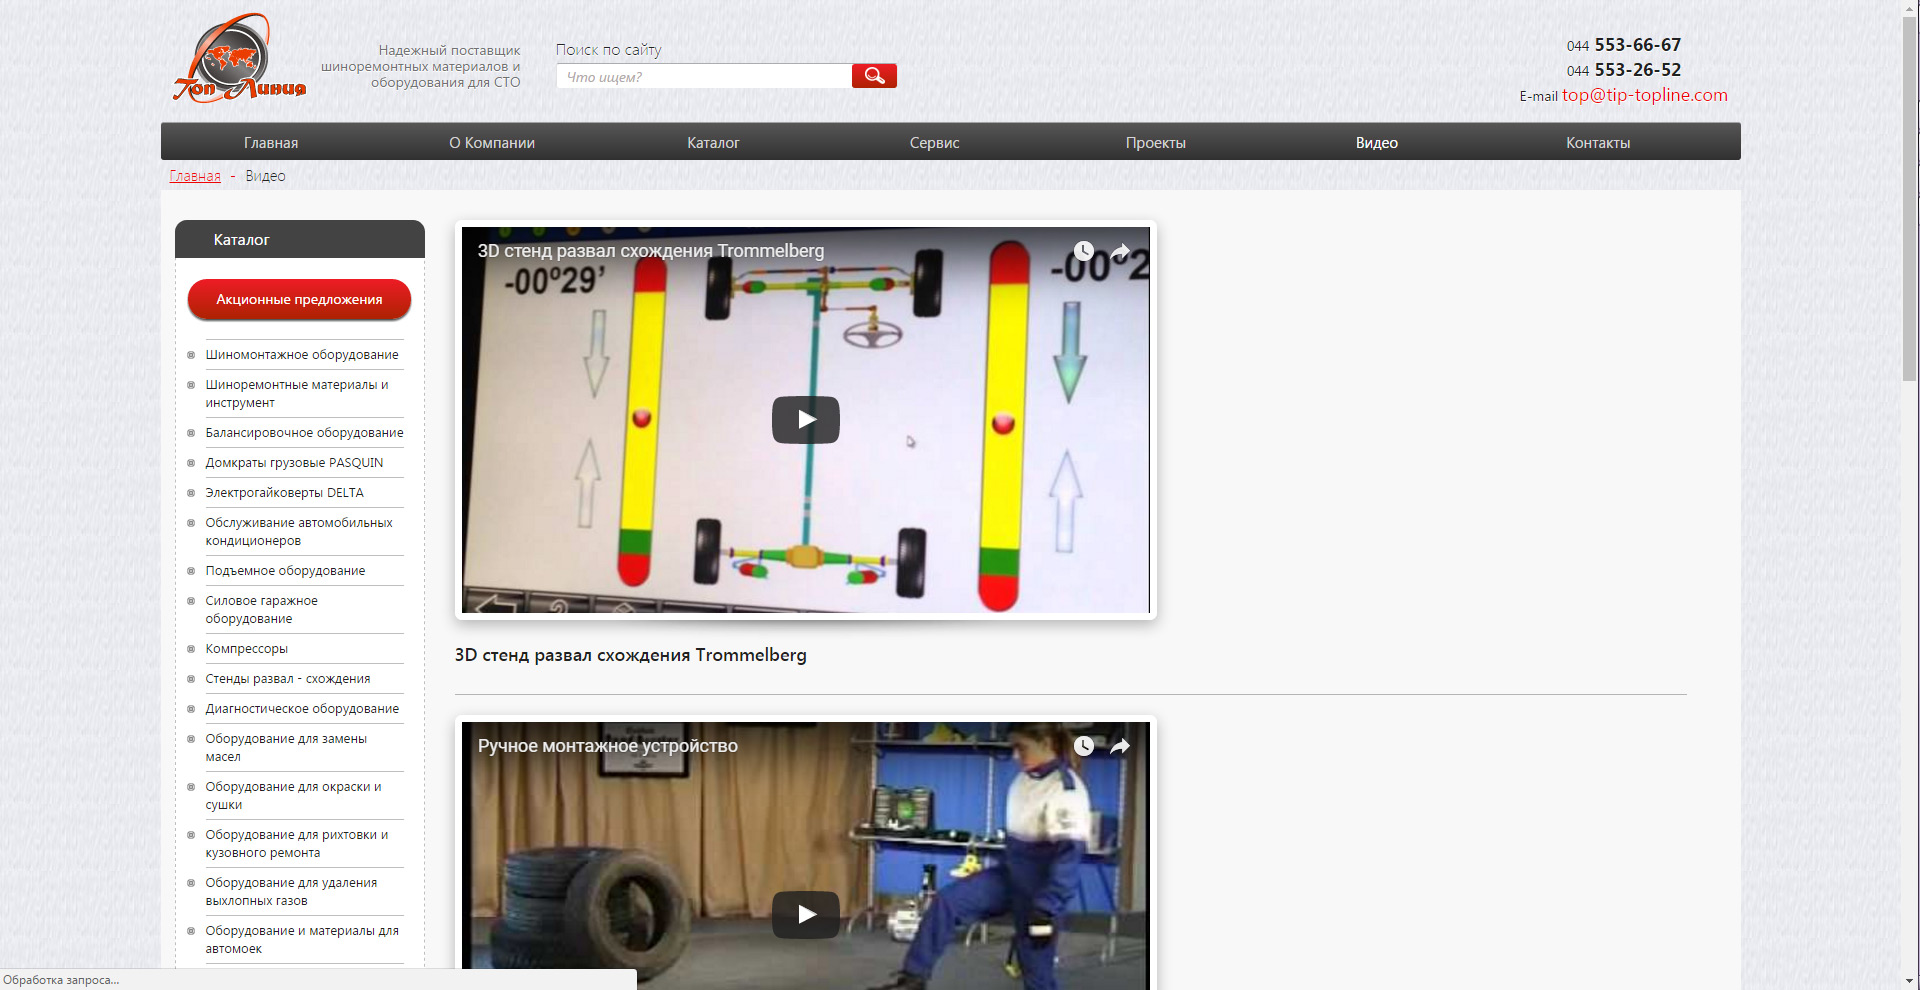This screenshot has height=990, width=1920.
Task: Click Watch Later clock on Trommelberg video
Action: click(x=1084, y=251)
